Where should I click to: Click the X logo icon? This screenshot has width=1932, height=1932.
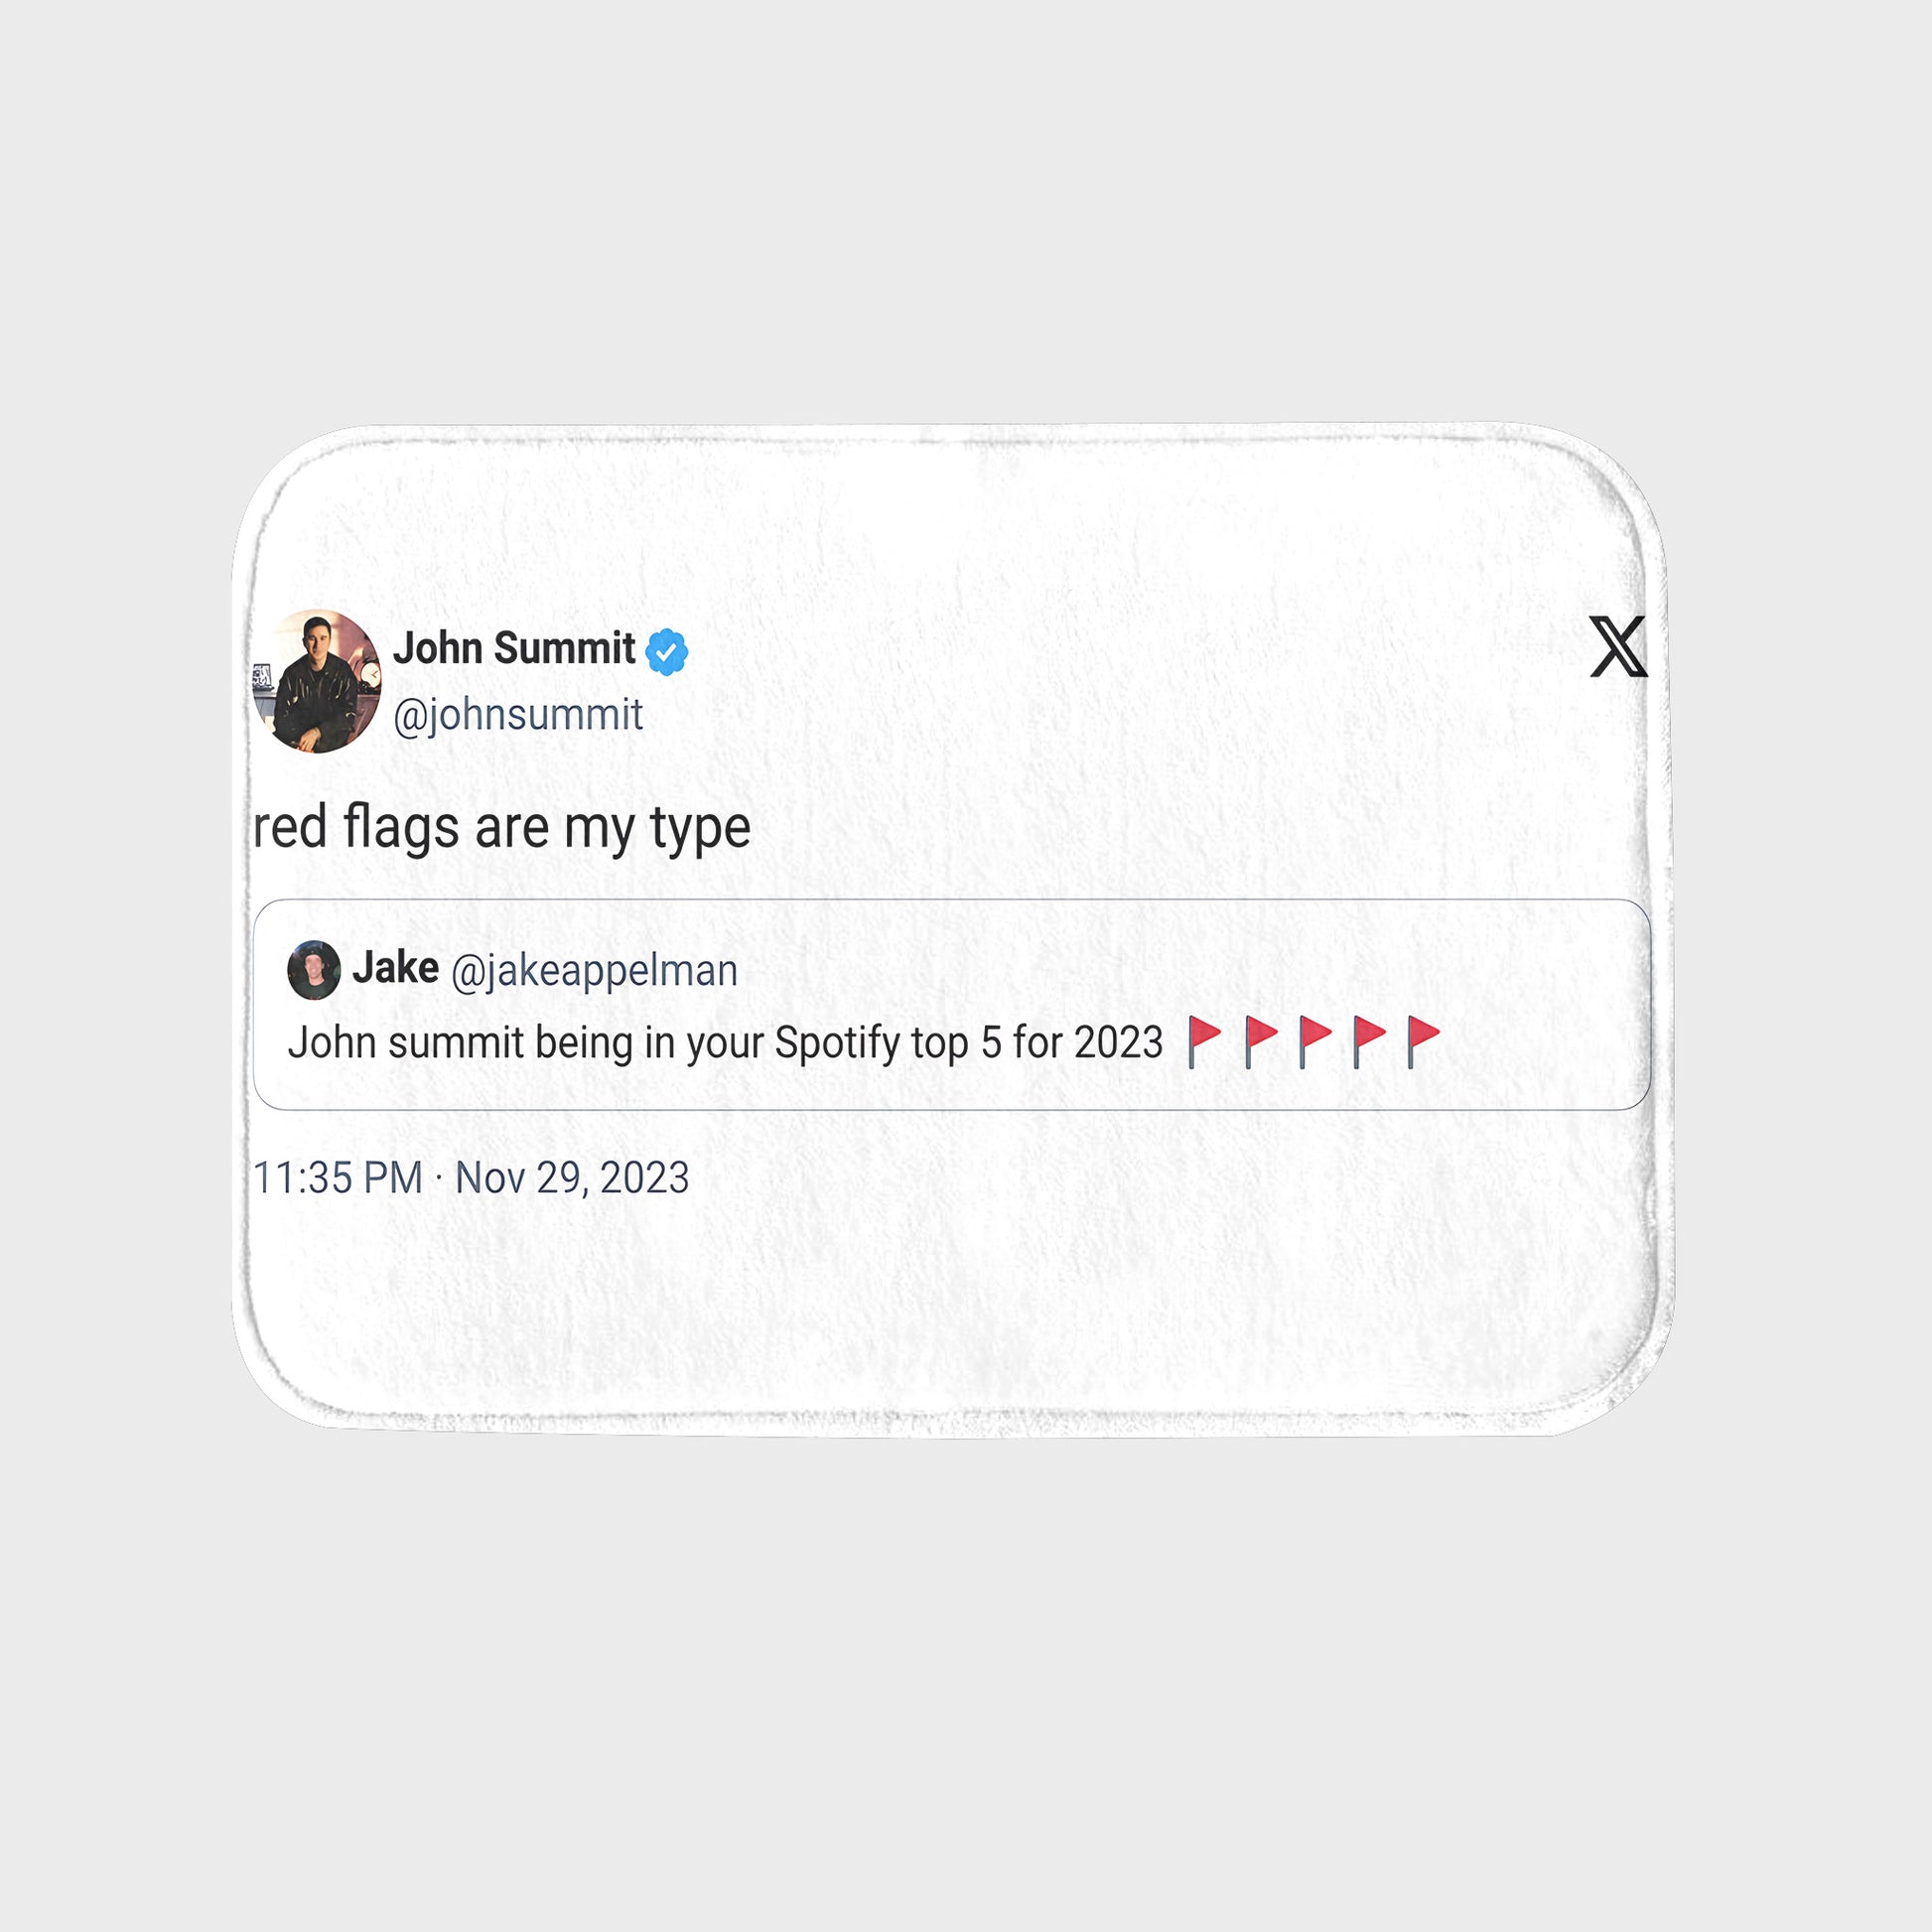(1618, 647)
